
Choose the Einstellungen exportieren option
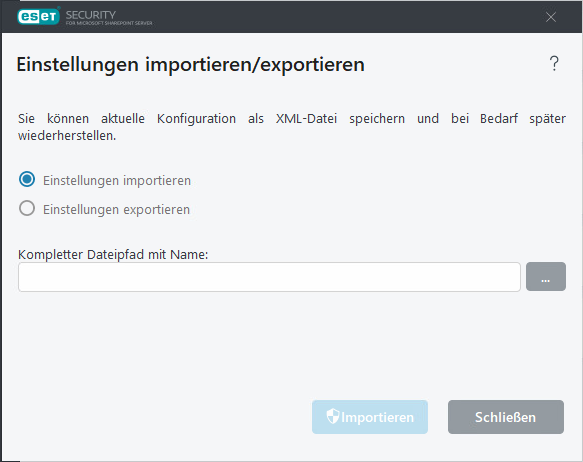click(x=27, y=208)
